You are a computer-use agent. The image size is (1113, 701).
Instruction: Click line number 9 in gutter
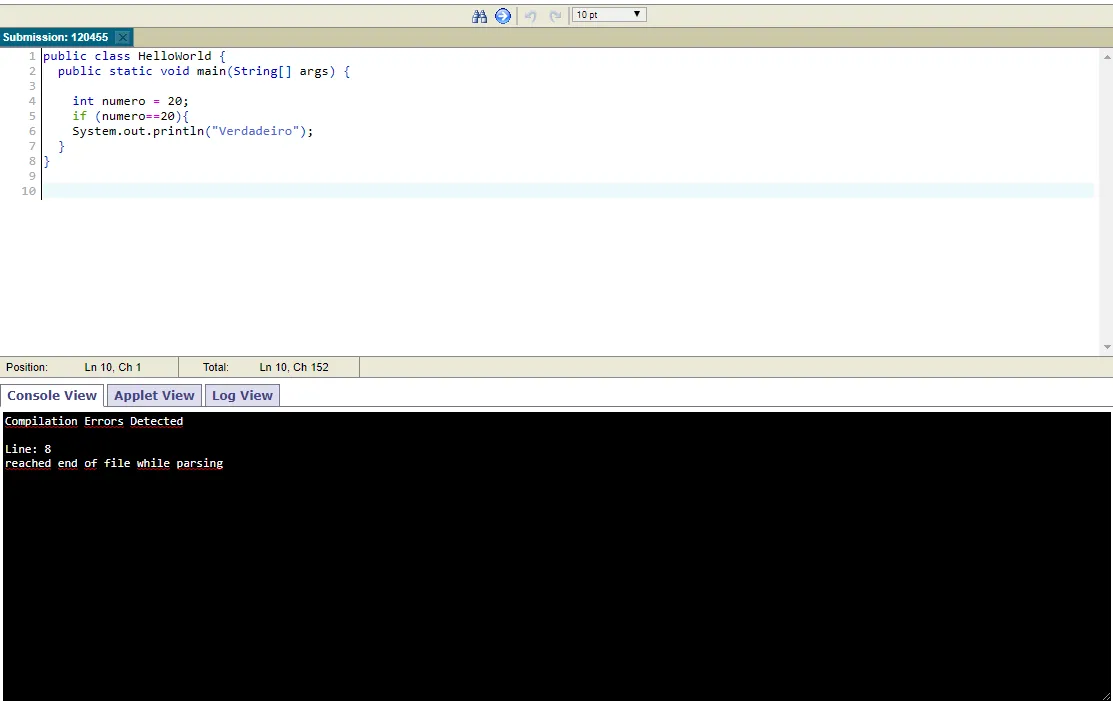coord(32,176)
